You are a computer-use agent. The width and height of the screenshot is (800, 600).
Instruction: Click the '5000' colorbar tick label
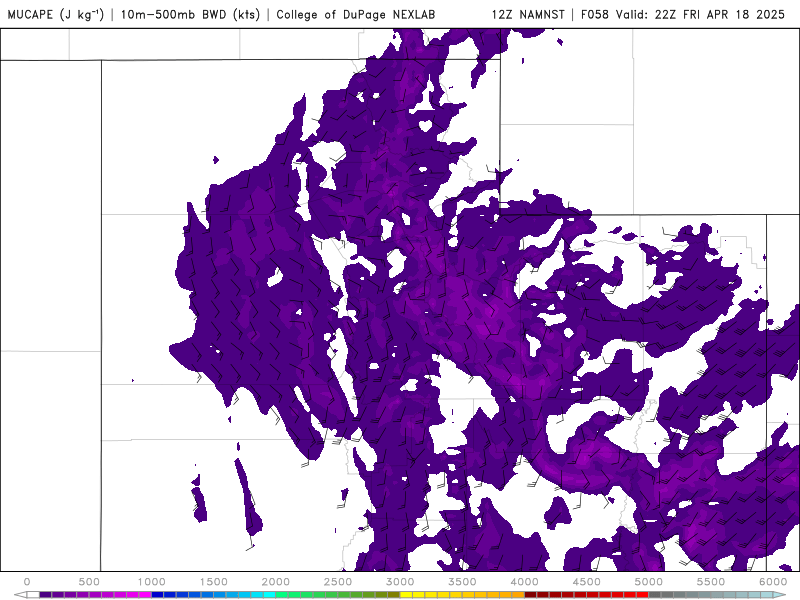[648, 582]
